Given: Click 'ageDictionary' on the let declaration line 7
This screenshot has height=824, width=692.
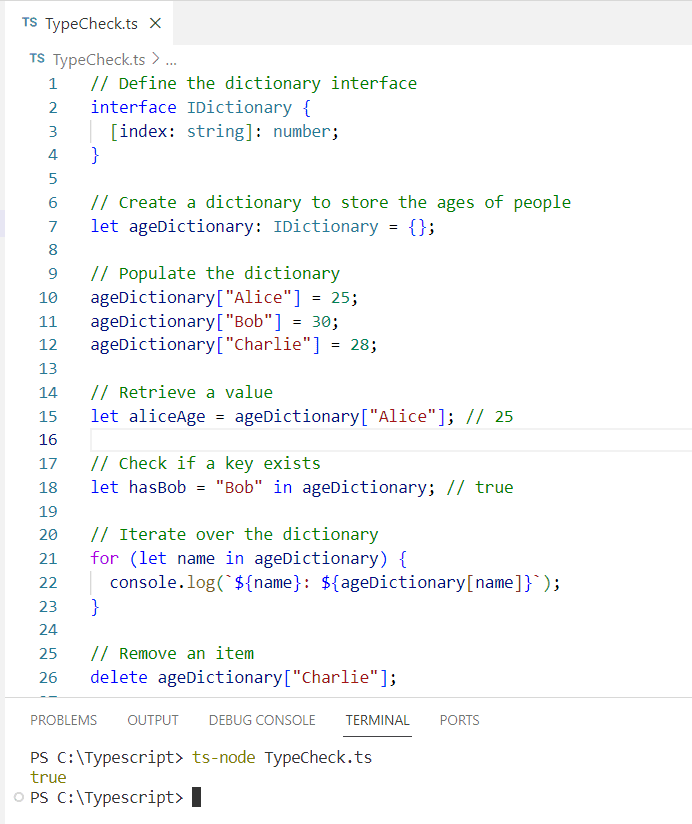Looking at the screenshot, I should [x=191, y=226].
